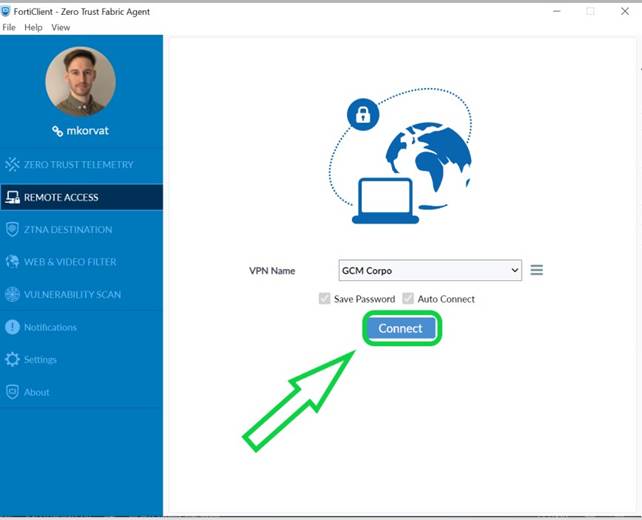Open the View menu
The image size is (642, 520).
click(x=61, y=27)
